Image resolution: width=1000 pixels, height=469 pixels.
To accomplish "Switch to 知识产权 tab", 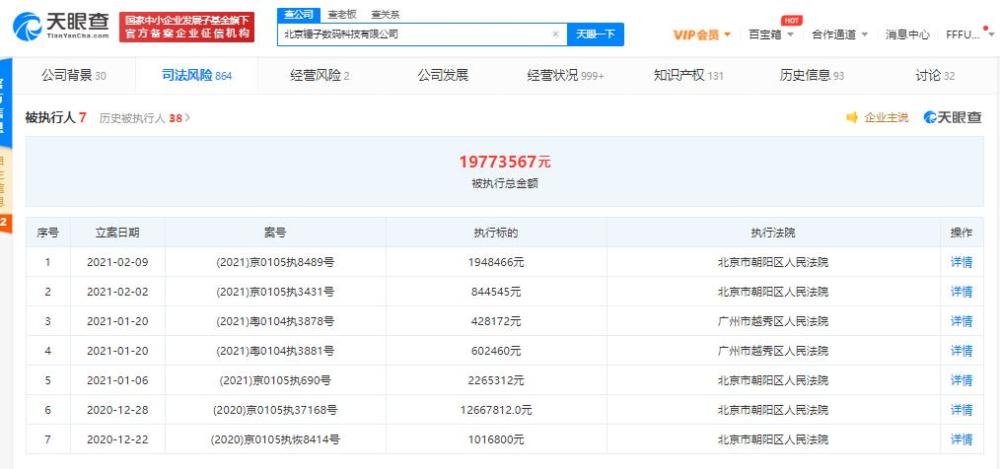I will tap(688, 76).
